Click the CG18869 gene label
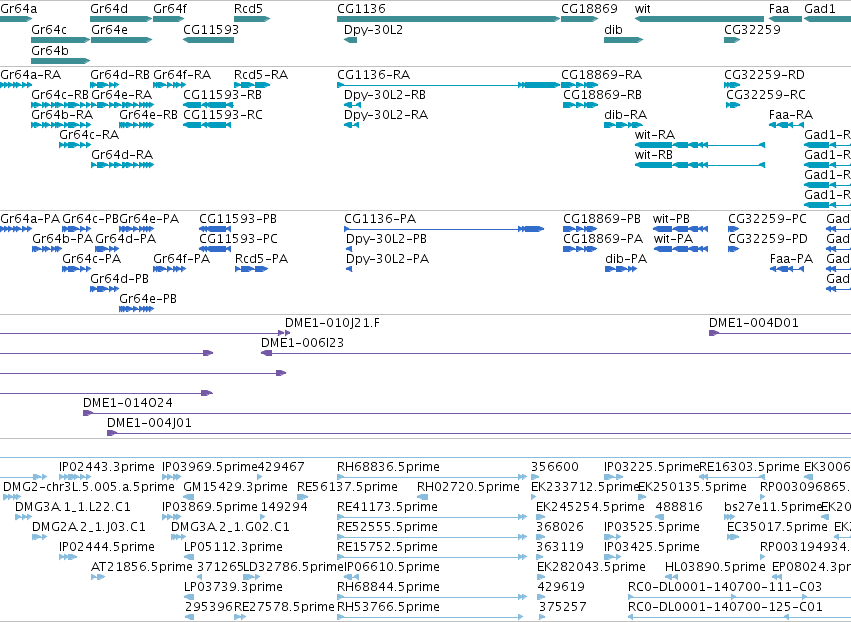The image size is (851, 622). [x=589, y=9]
